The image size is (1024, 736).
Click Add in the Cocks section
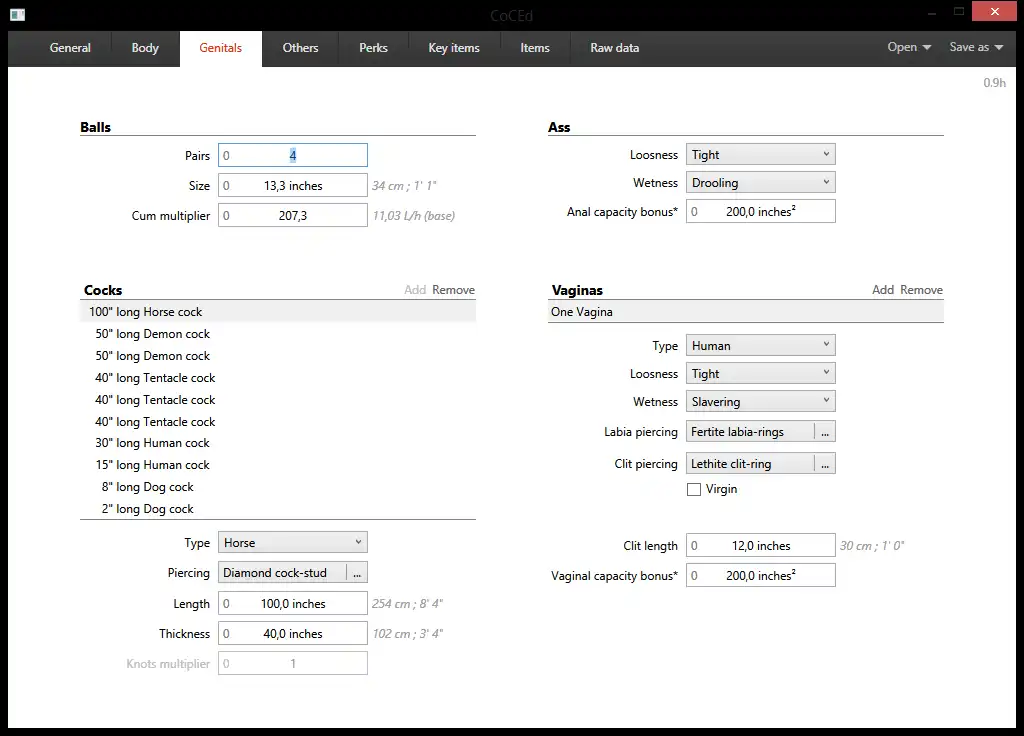click(415, 290)
